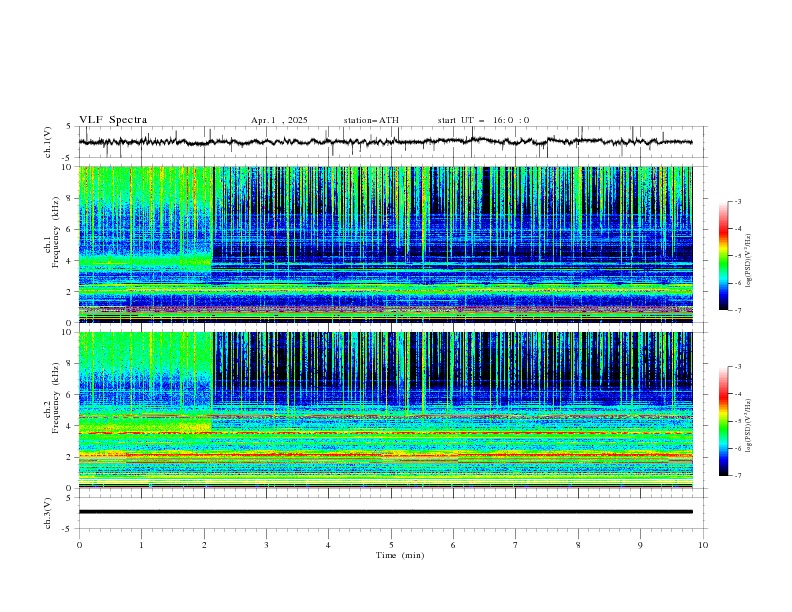Screen dimensions: 792x612
Task: Click the "2" tick on the time axis
Action: coord(204,545)
